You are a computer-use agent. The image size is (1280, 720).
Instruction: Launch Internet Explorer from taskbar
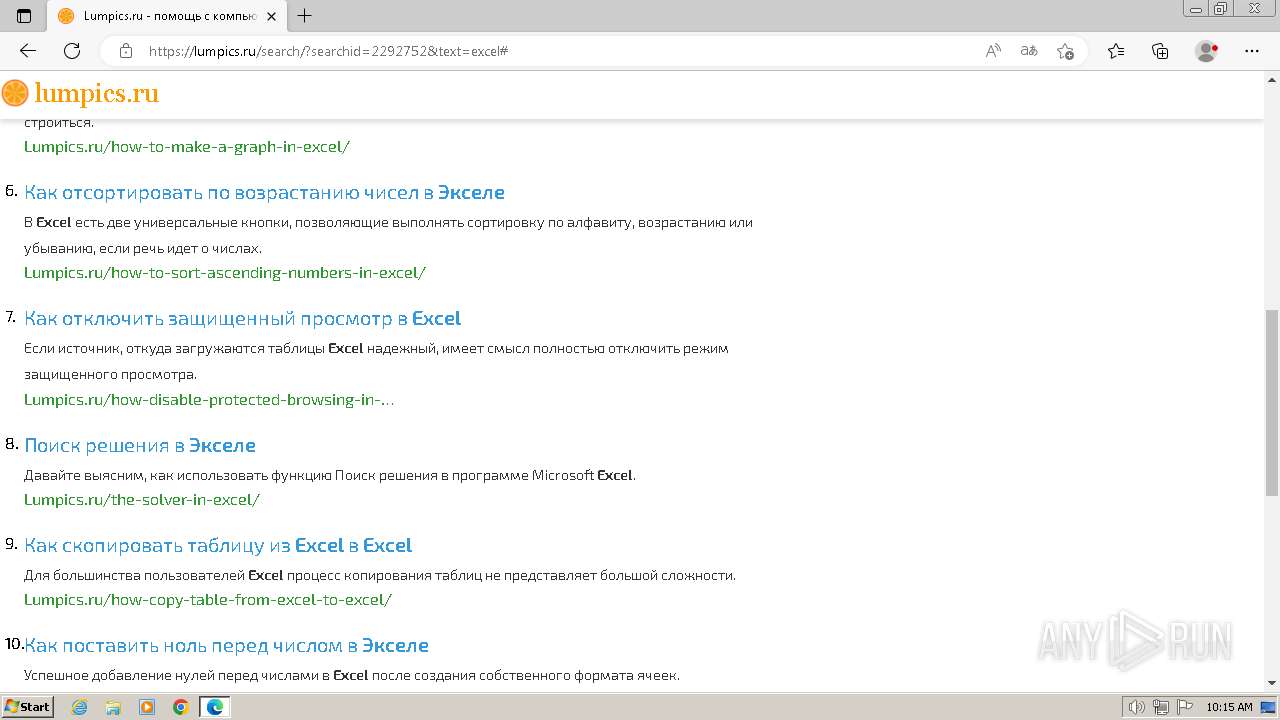click(80, 707)
